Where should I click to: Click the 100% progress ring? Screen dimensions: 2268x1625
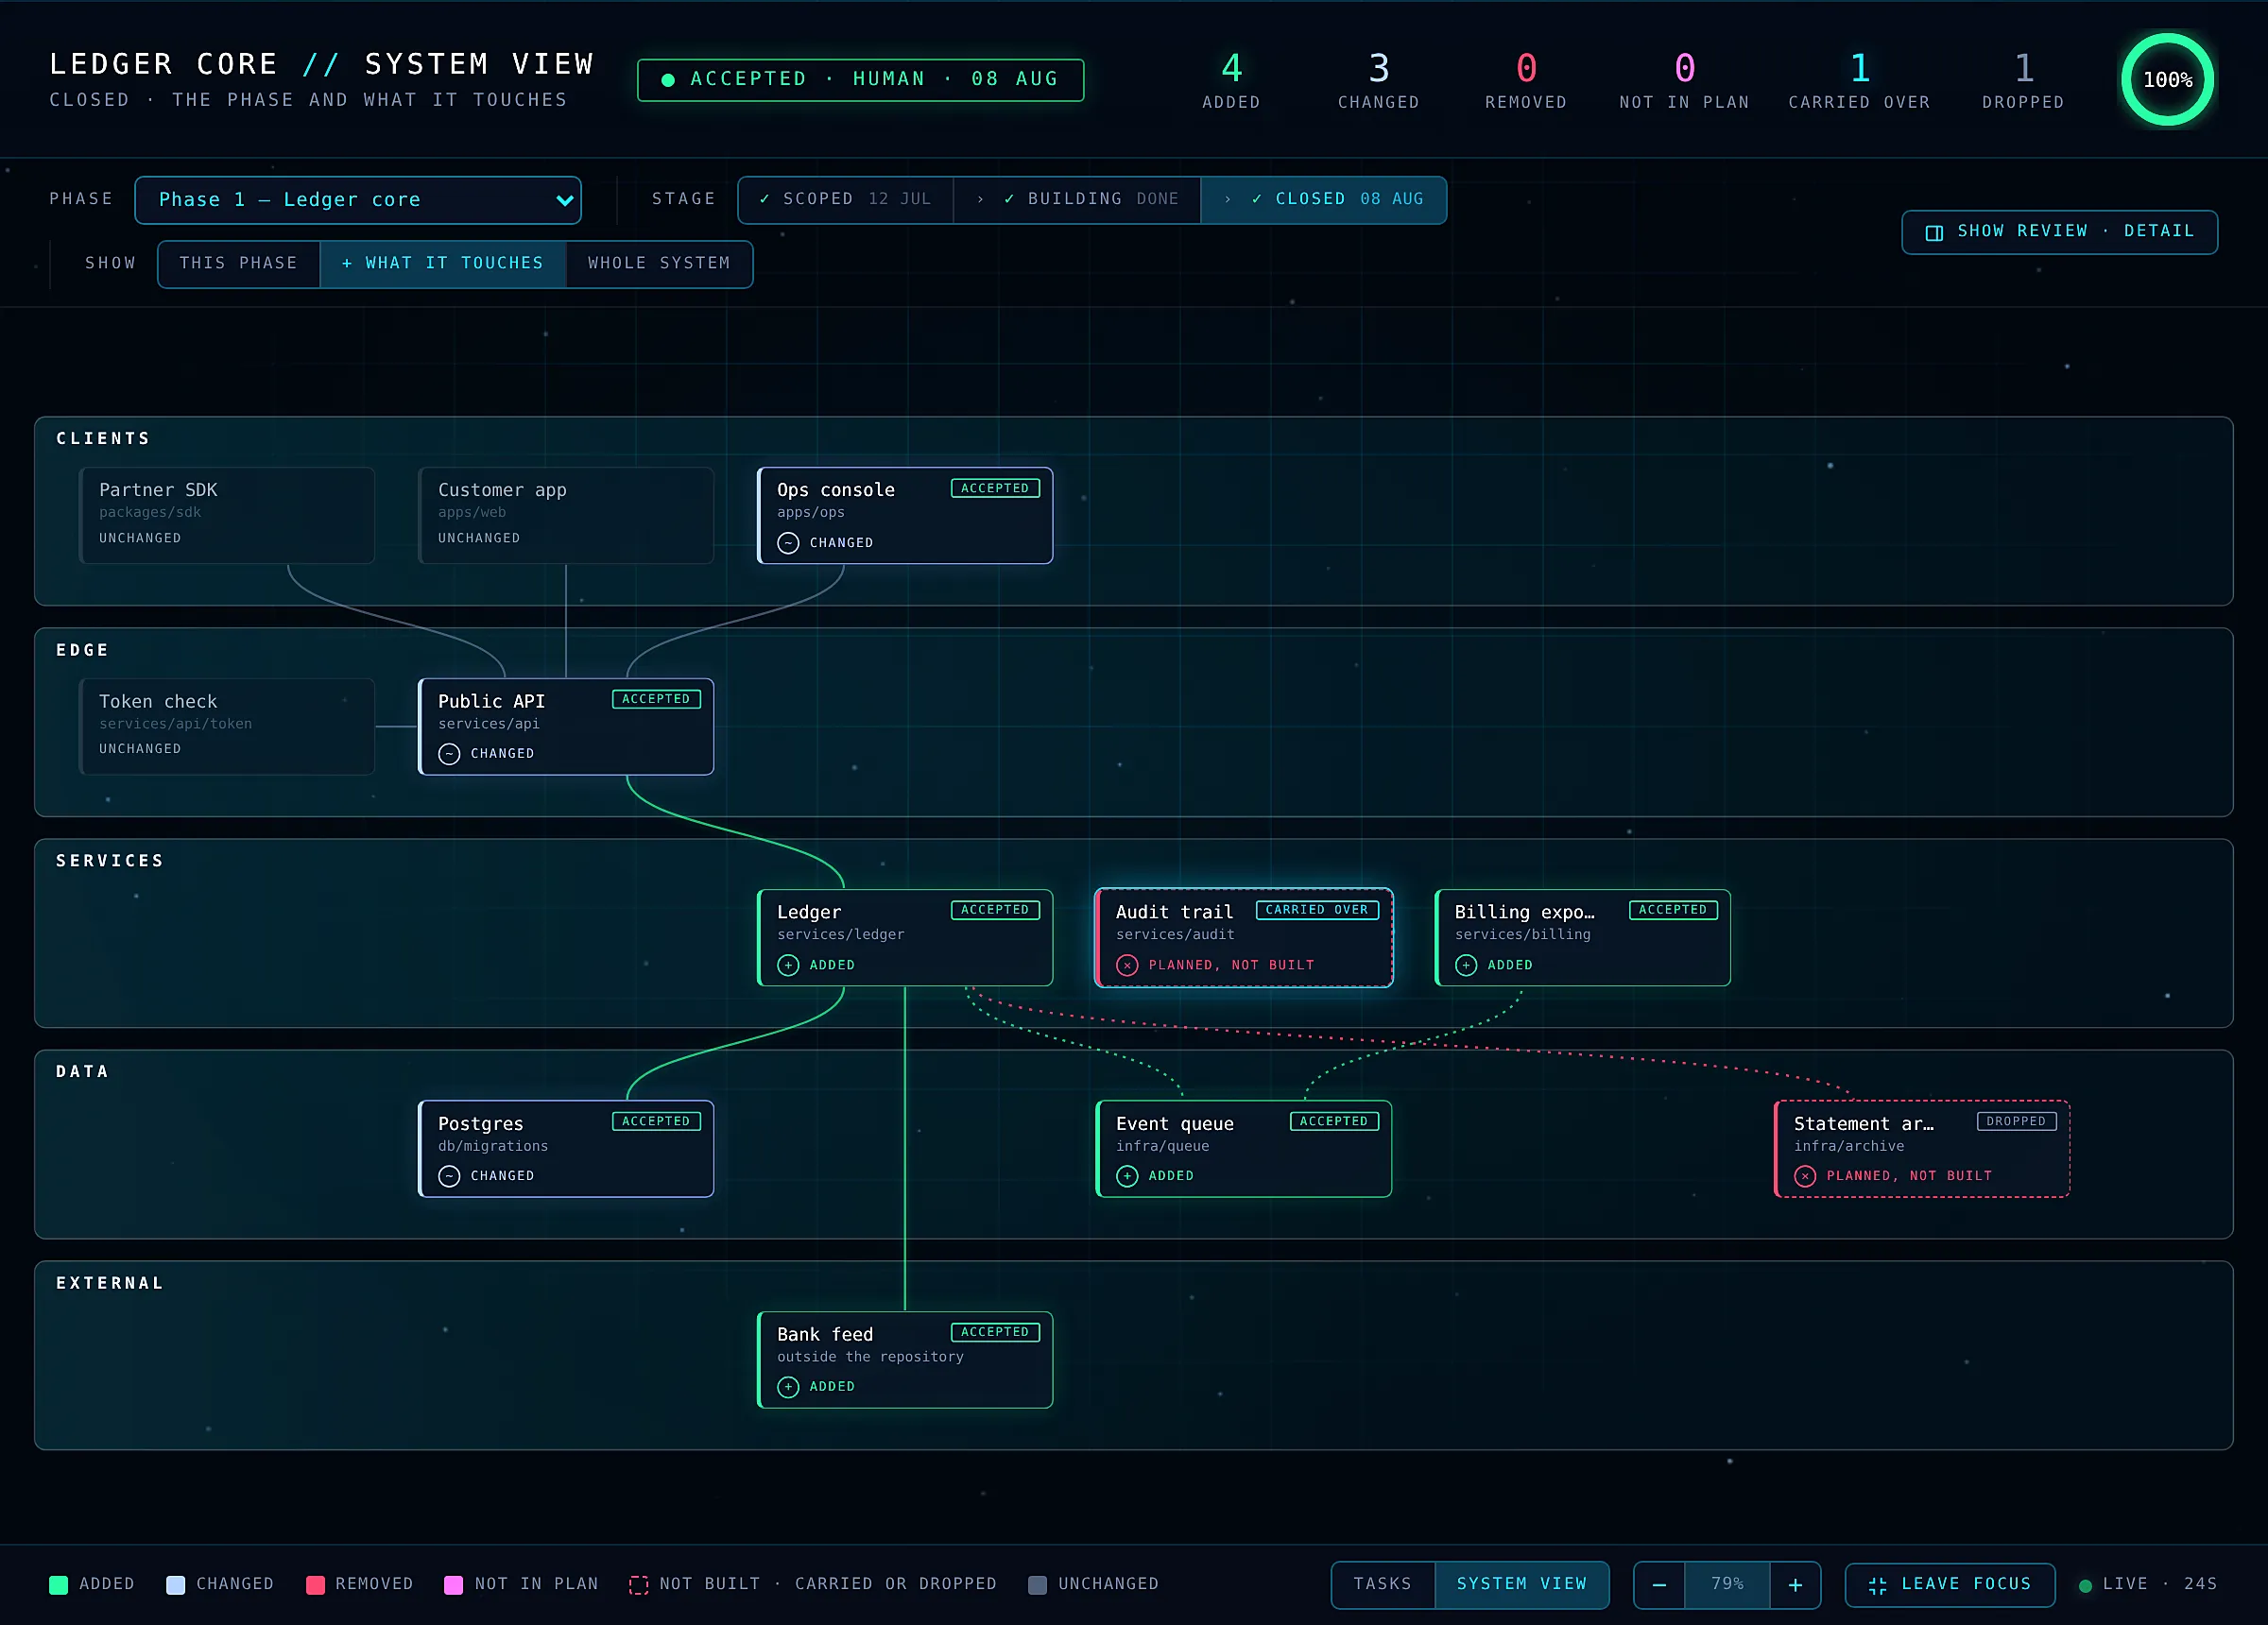pyautogui.click(x=2167, y=80)
